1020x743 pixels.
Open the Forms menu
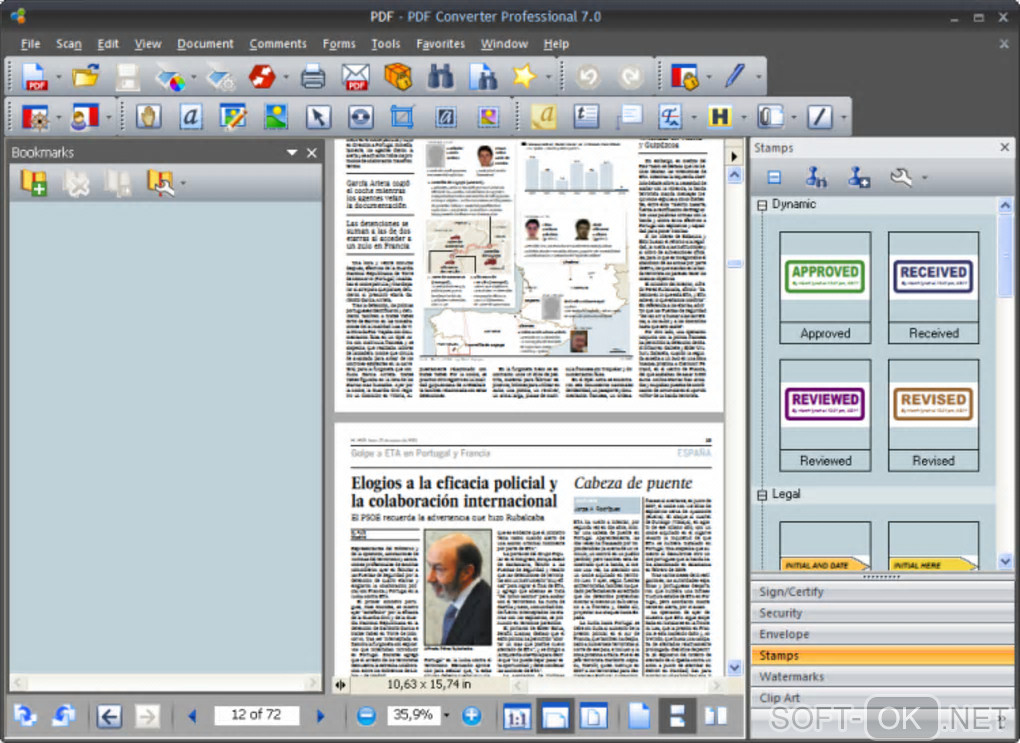coord(339,44)
